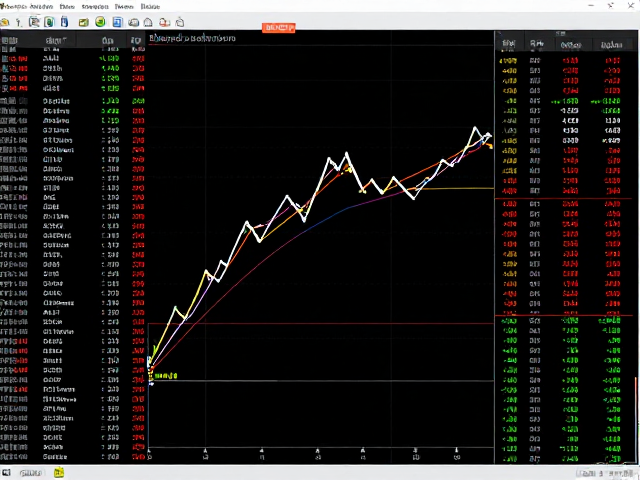Image resolution: width=640 pixels, height=480 pixels.
Task: Click the last toolbar icon shaped like a bag
Action: [x=180, y=22]
